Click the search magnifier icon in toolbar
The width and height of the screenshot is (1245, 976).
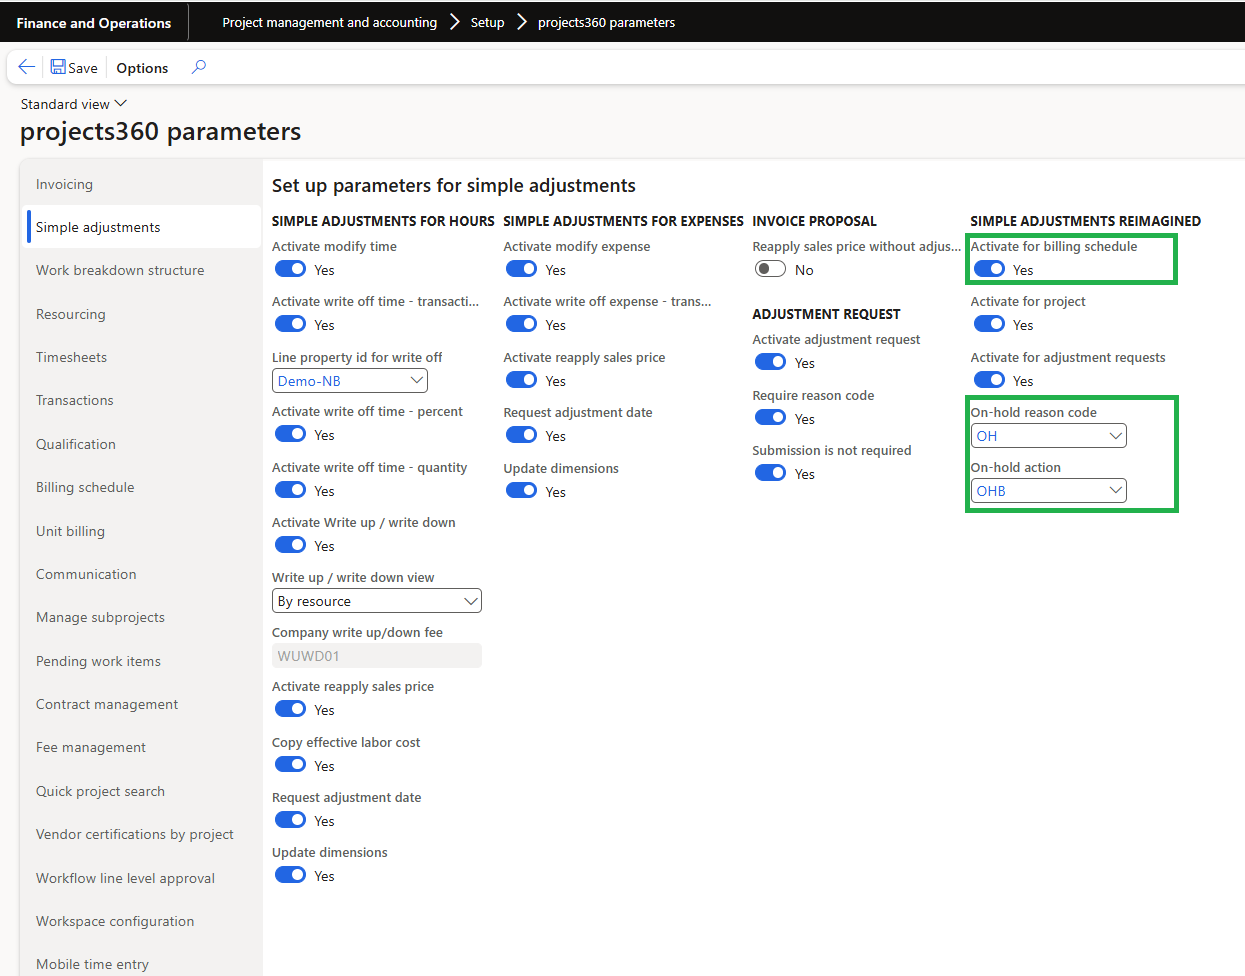199,67
